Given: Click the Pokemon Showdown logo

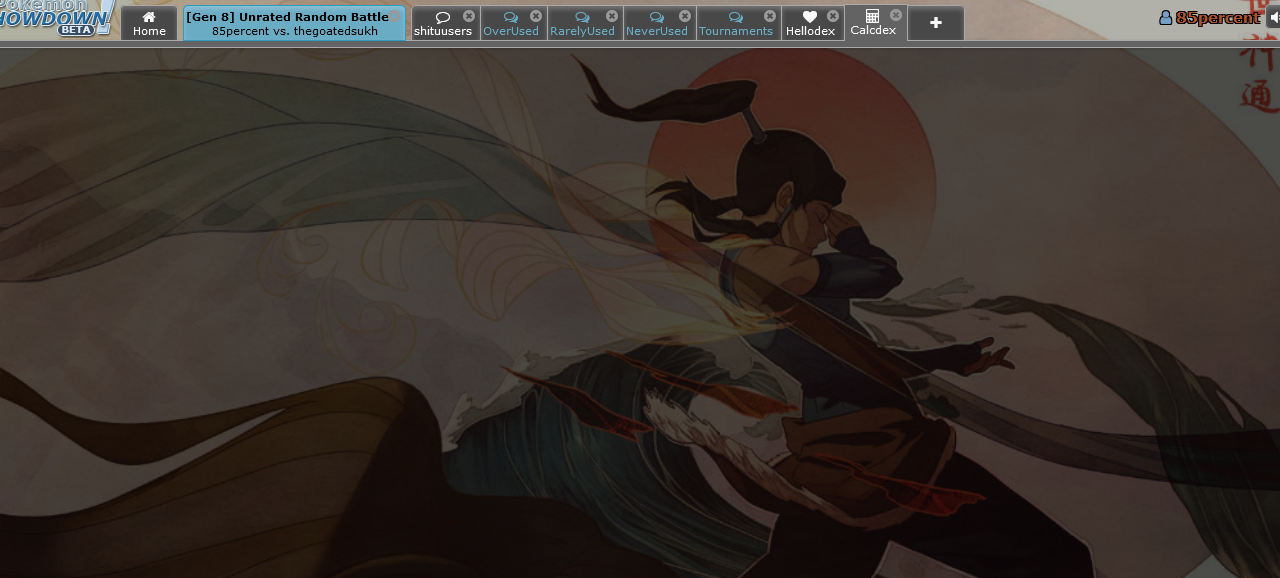Looking at the screenshot, I should point(55,17).
